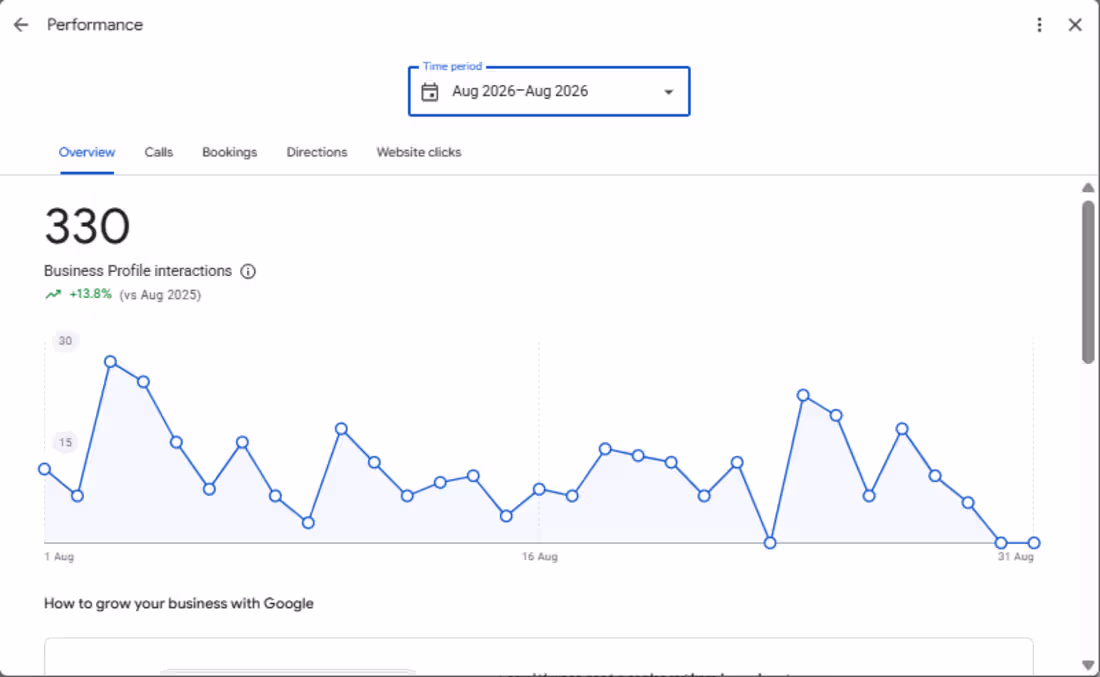1100x677 pixels.
Task: Close the Performance panel with the X
Action: (1075, 25)
